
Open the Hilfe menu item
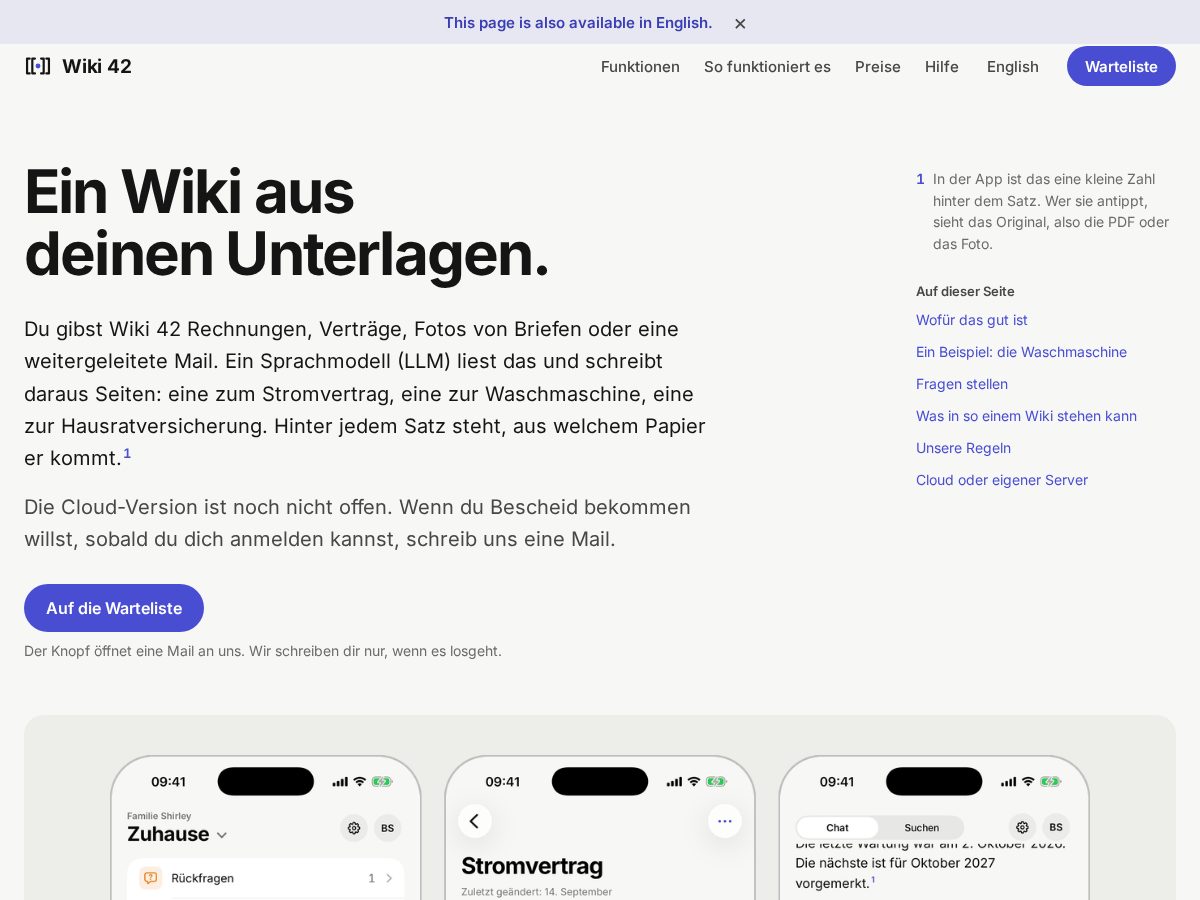(942, 66)
